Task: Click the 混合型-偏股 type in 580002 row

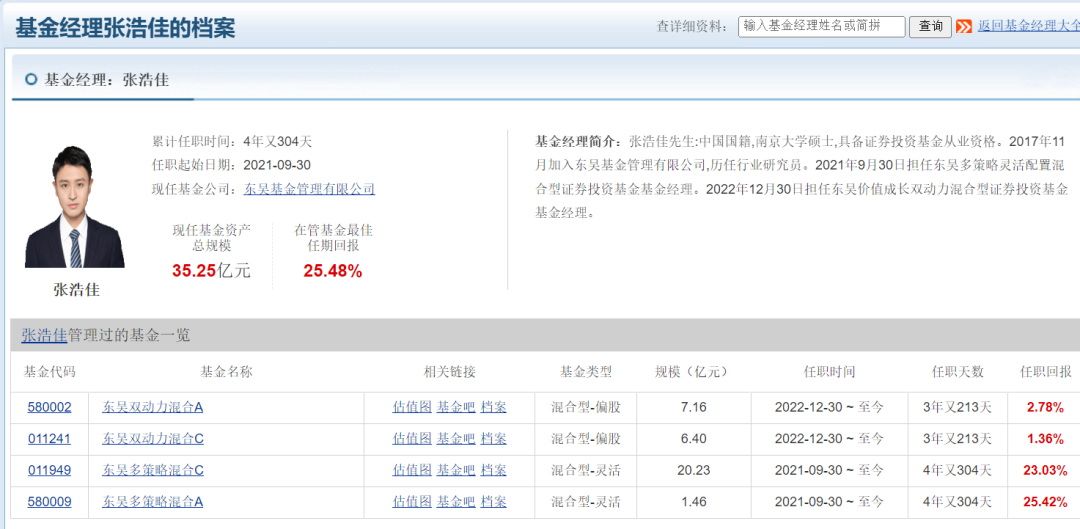Action: [x=585, y=407]
